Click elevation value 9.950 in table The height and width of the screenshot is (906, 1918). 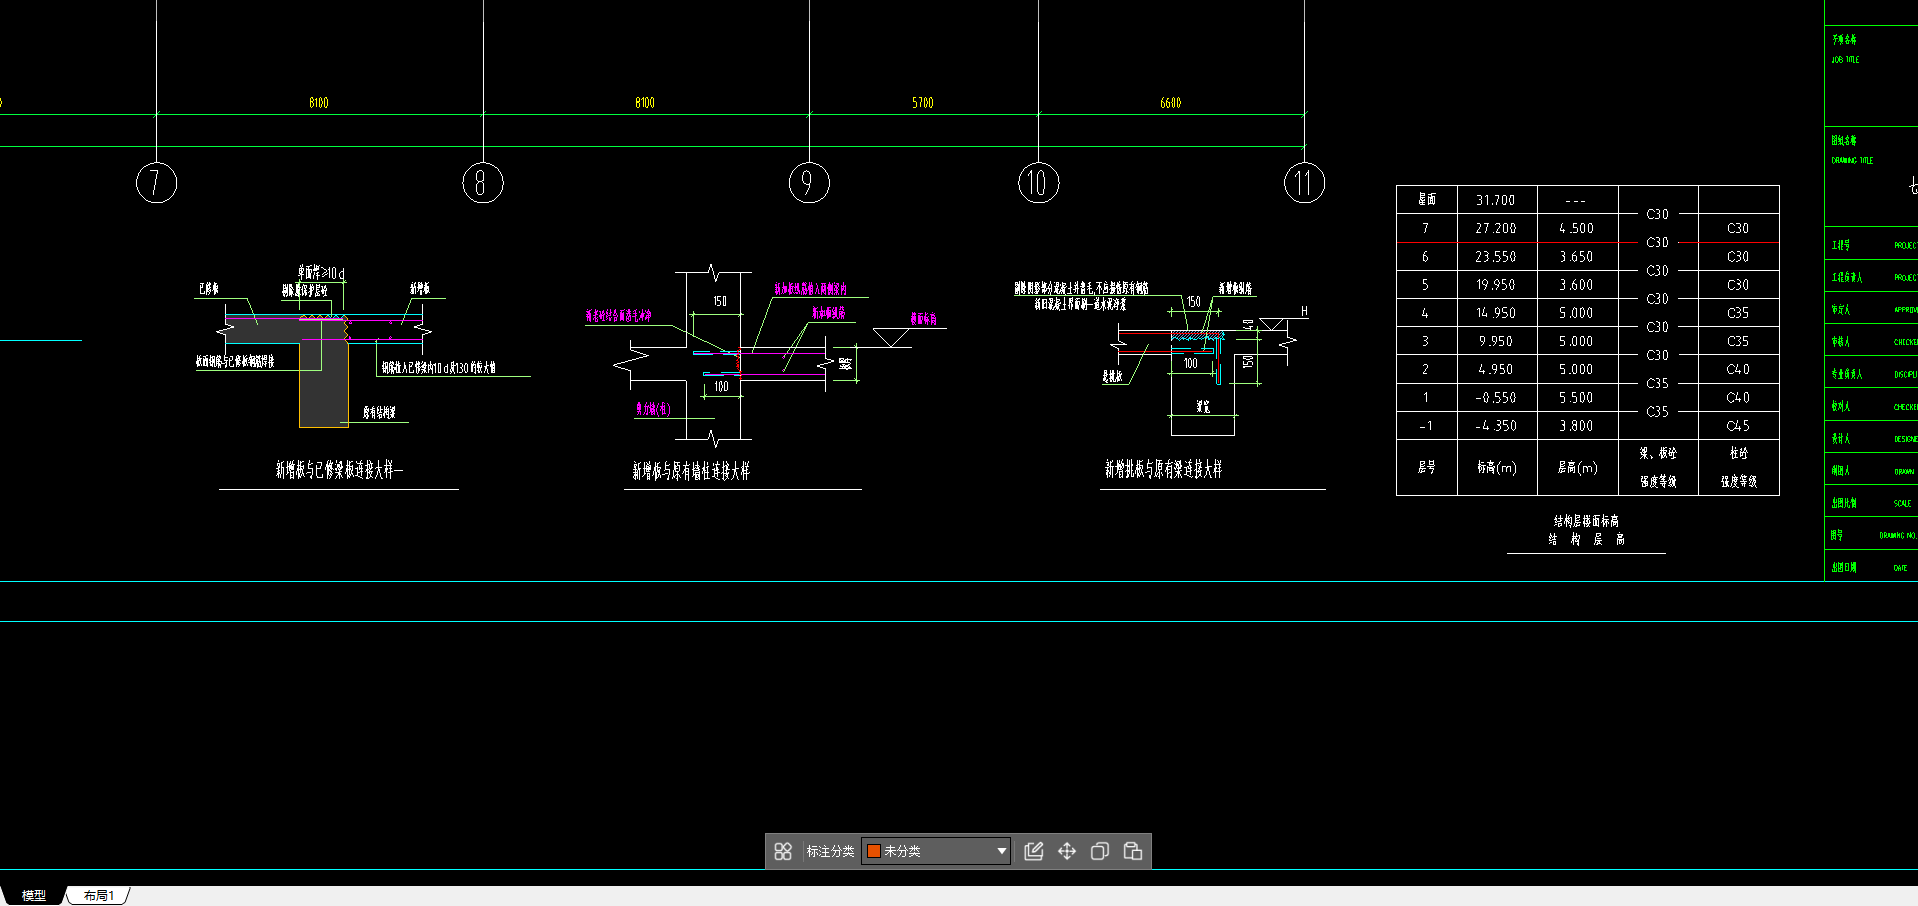click(1497, 341)
